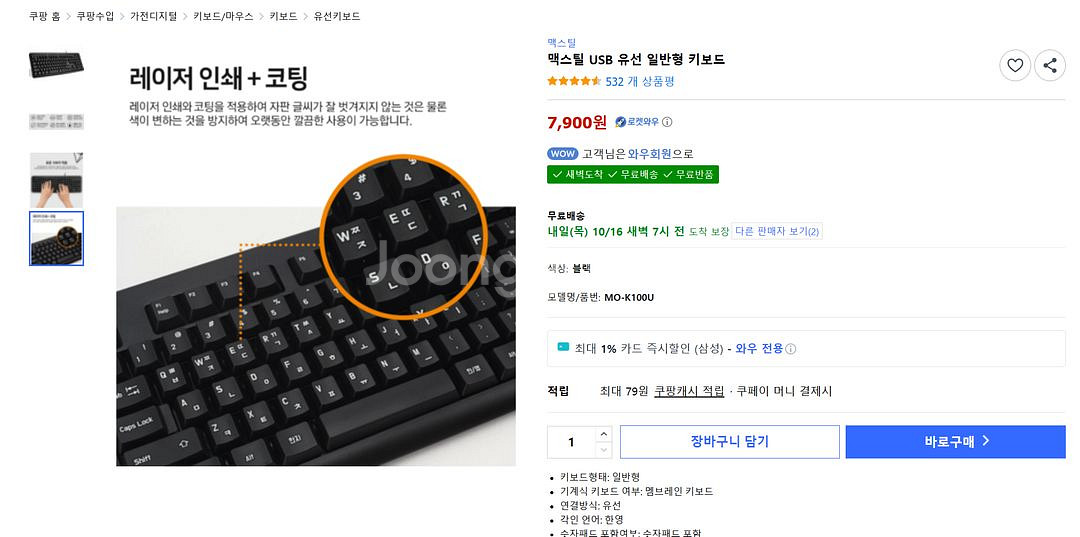This screenshot has height=537, width=1080.
Task: Click the star rating icons
Action: [x=574, y=81]
